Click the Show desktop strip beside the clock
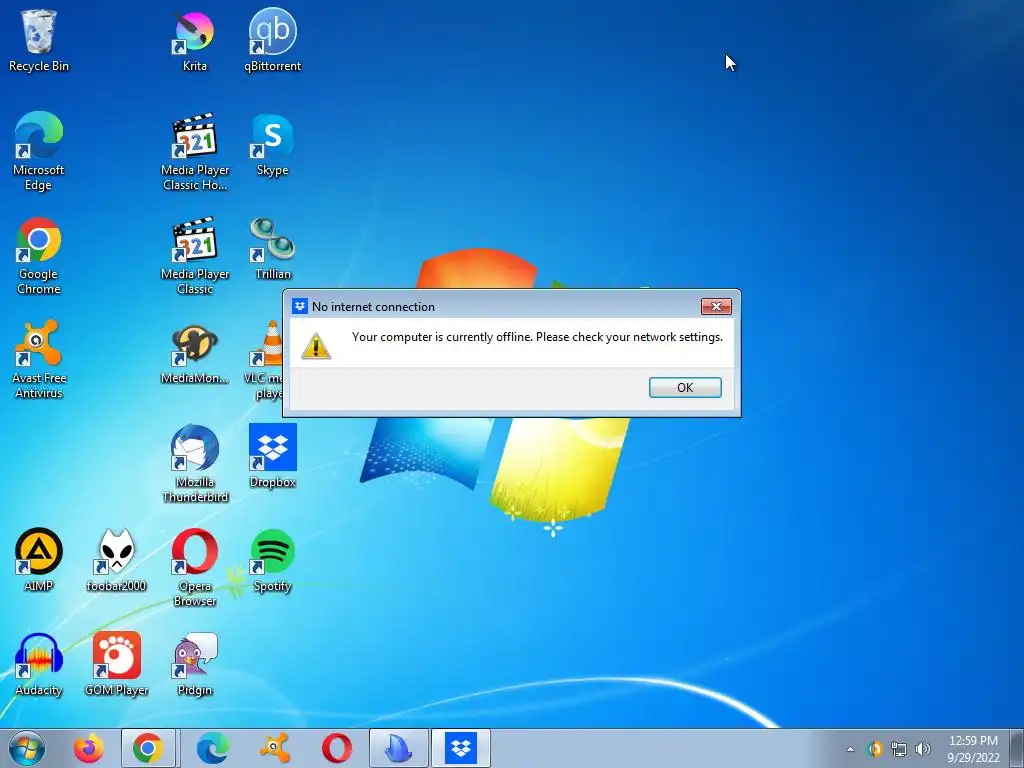 1017,748
